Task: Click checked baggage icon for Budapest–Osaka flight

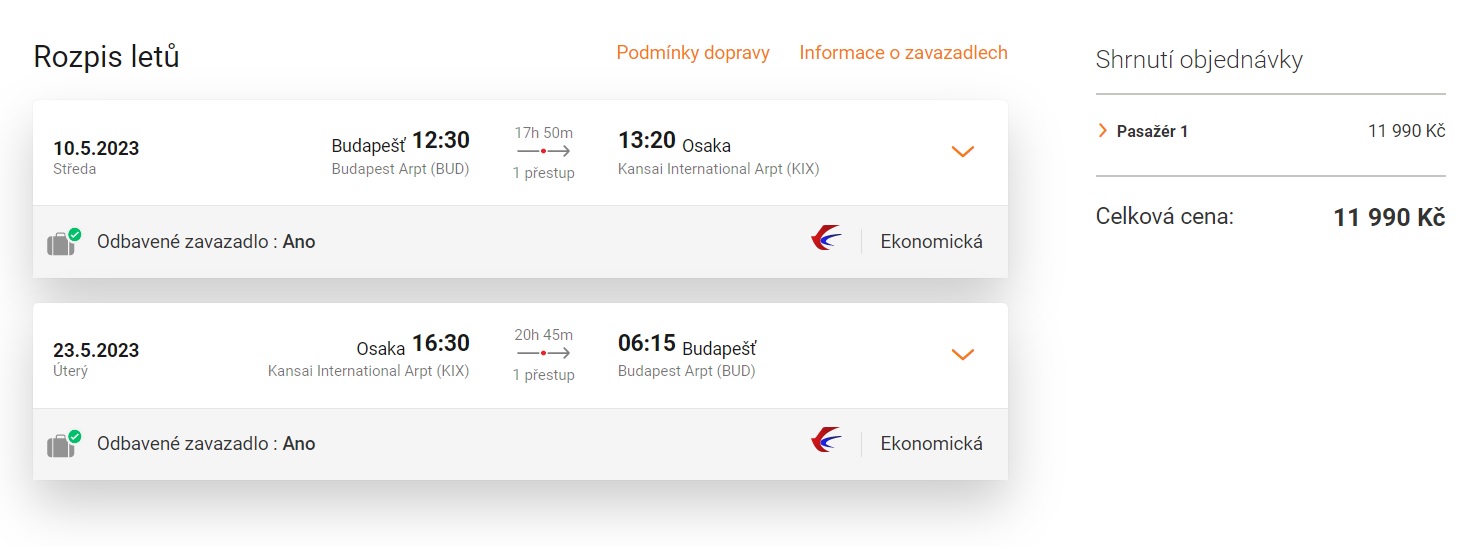Action: coord(63,242)
